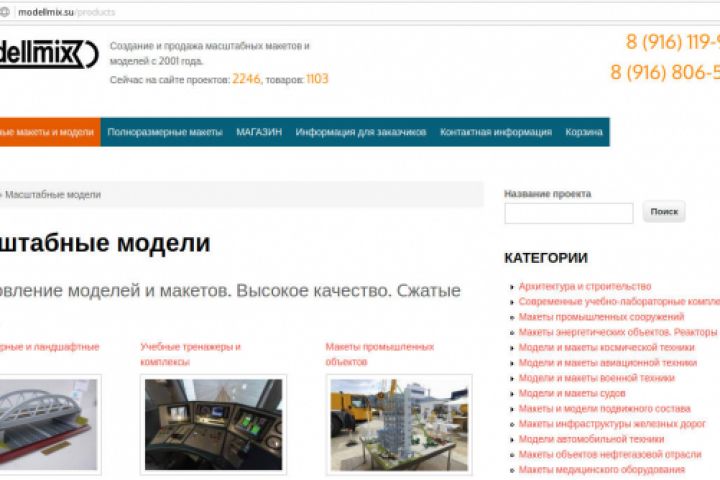Click the projects count '2246'
This screenshot has width=720, height=480.
[247, 79]
